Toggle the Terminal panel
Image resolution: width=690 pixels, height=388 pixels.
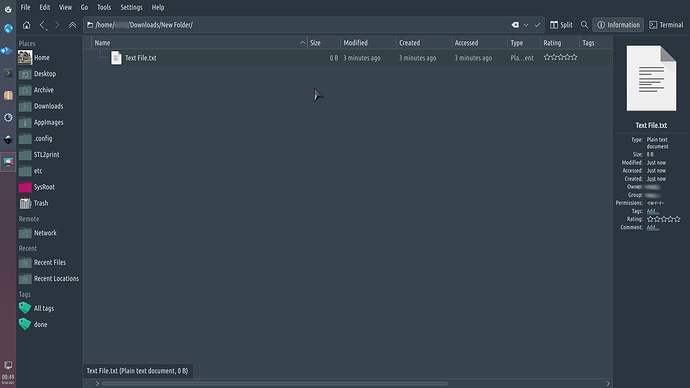coord(666,25)
